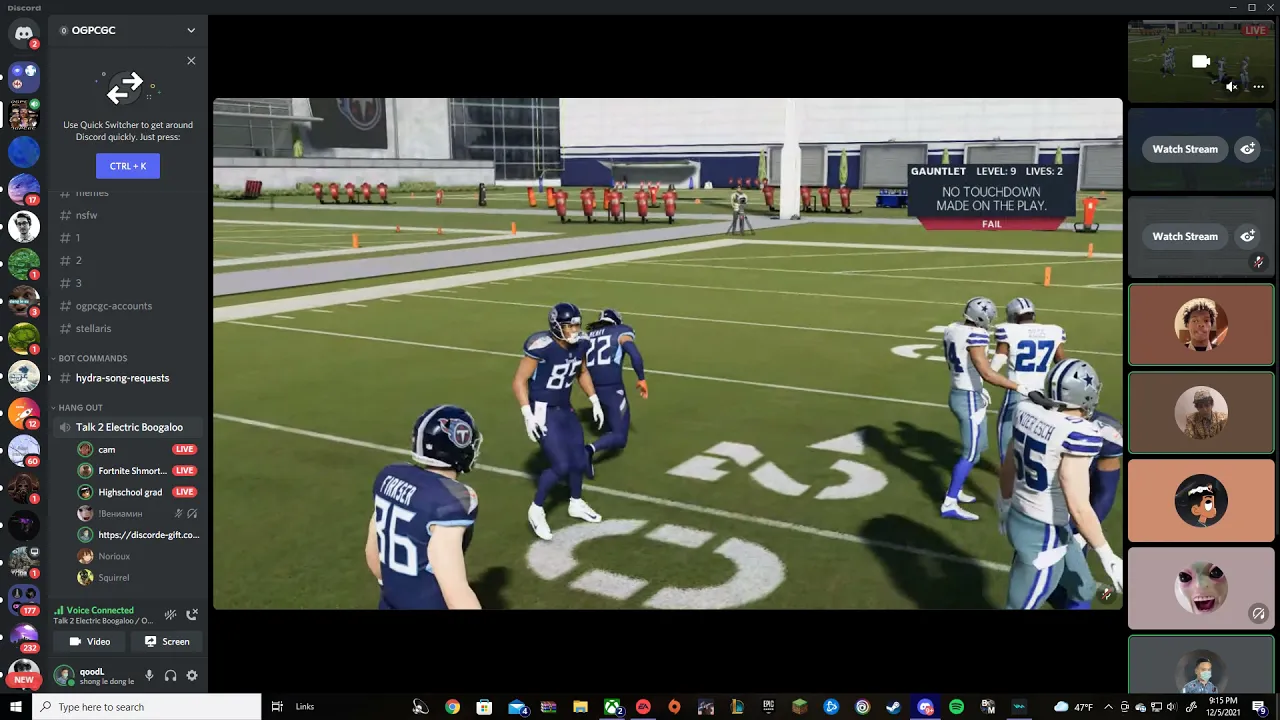
Task: Click the CTRL + K button
Action: tap(128, 166)
